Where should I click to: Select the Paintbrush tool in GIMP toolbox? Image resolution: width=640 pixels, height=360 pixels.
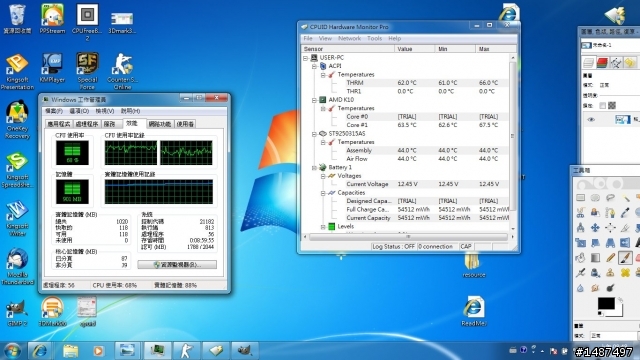click(625, 258)
